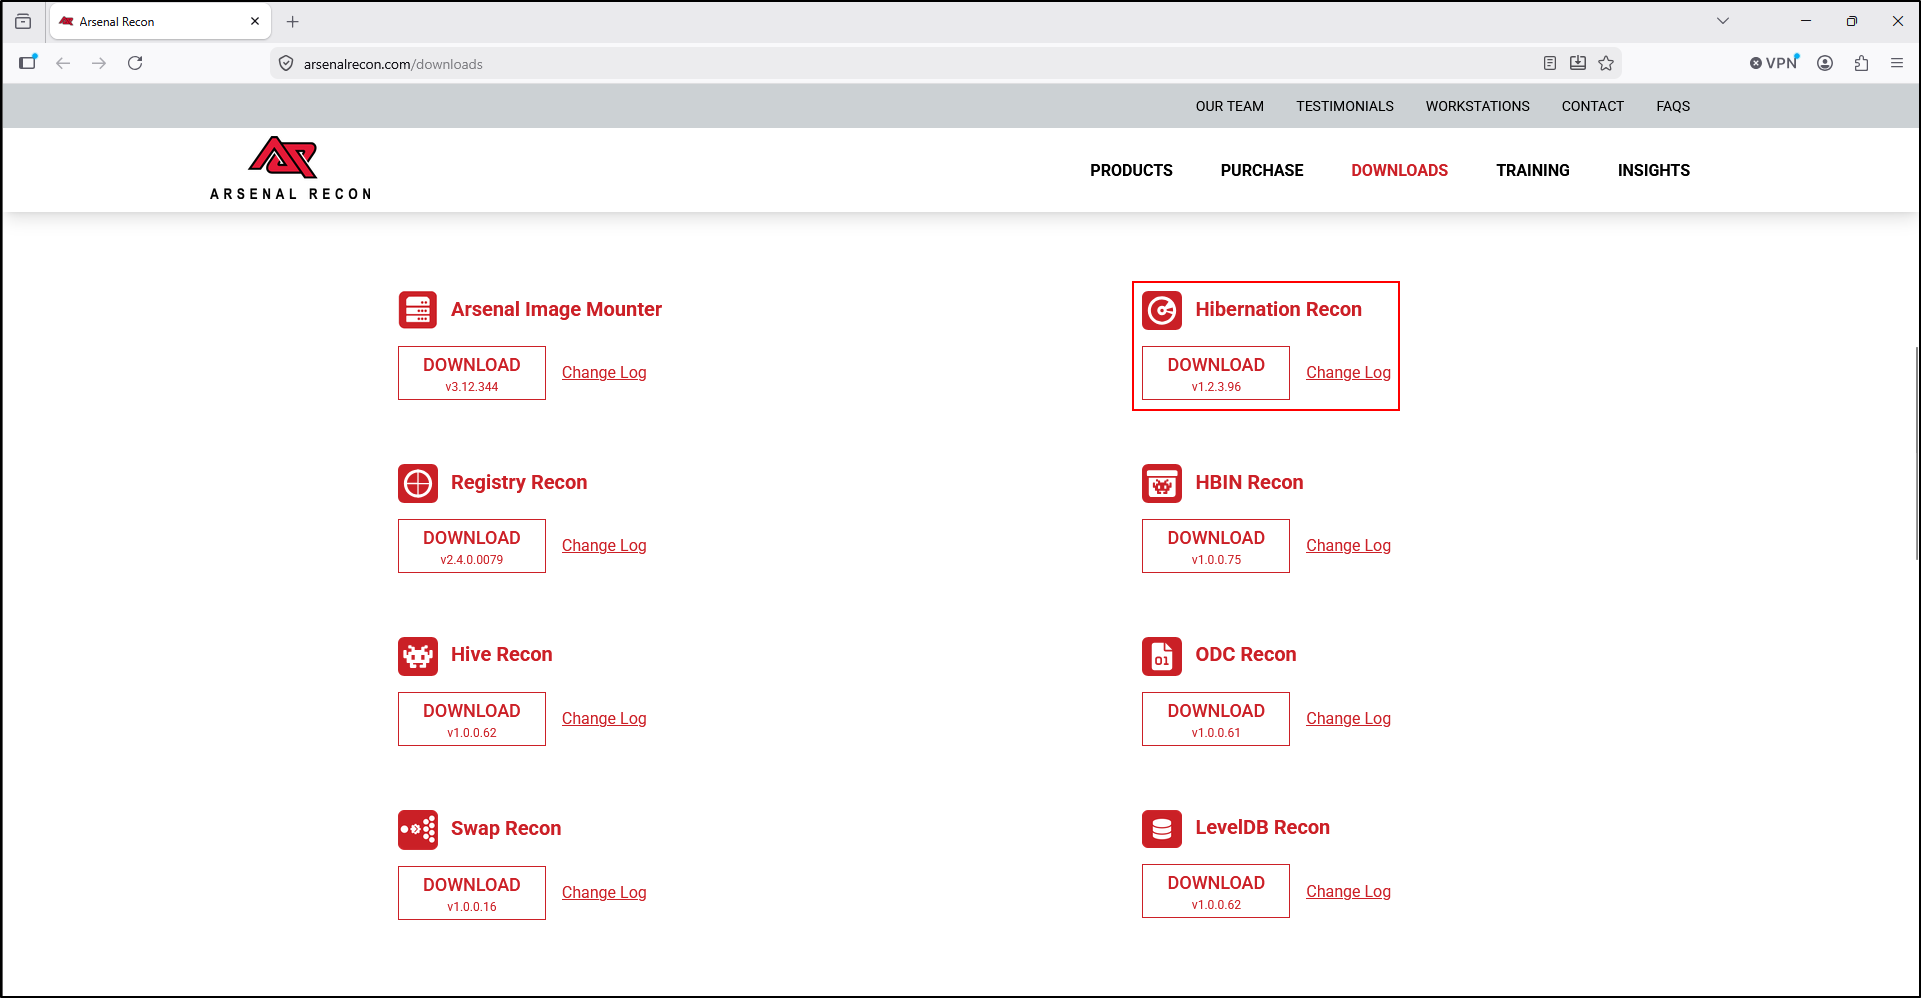The height and width of the screenshot is (998, 1921).
Task: Click the ODC Recon file icon
Action: 1162,656
